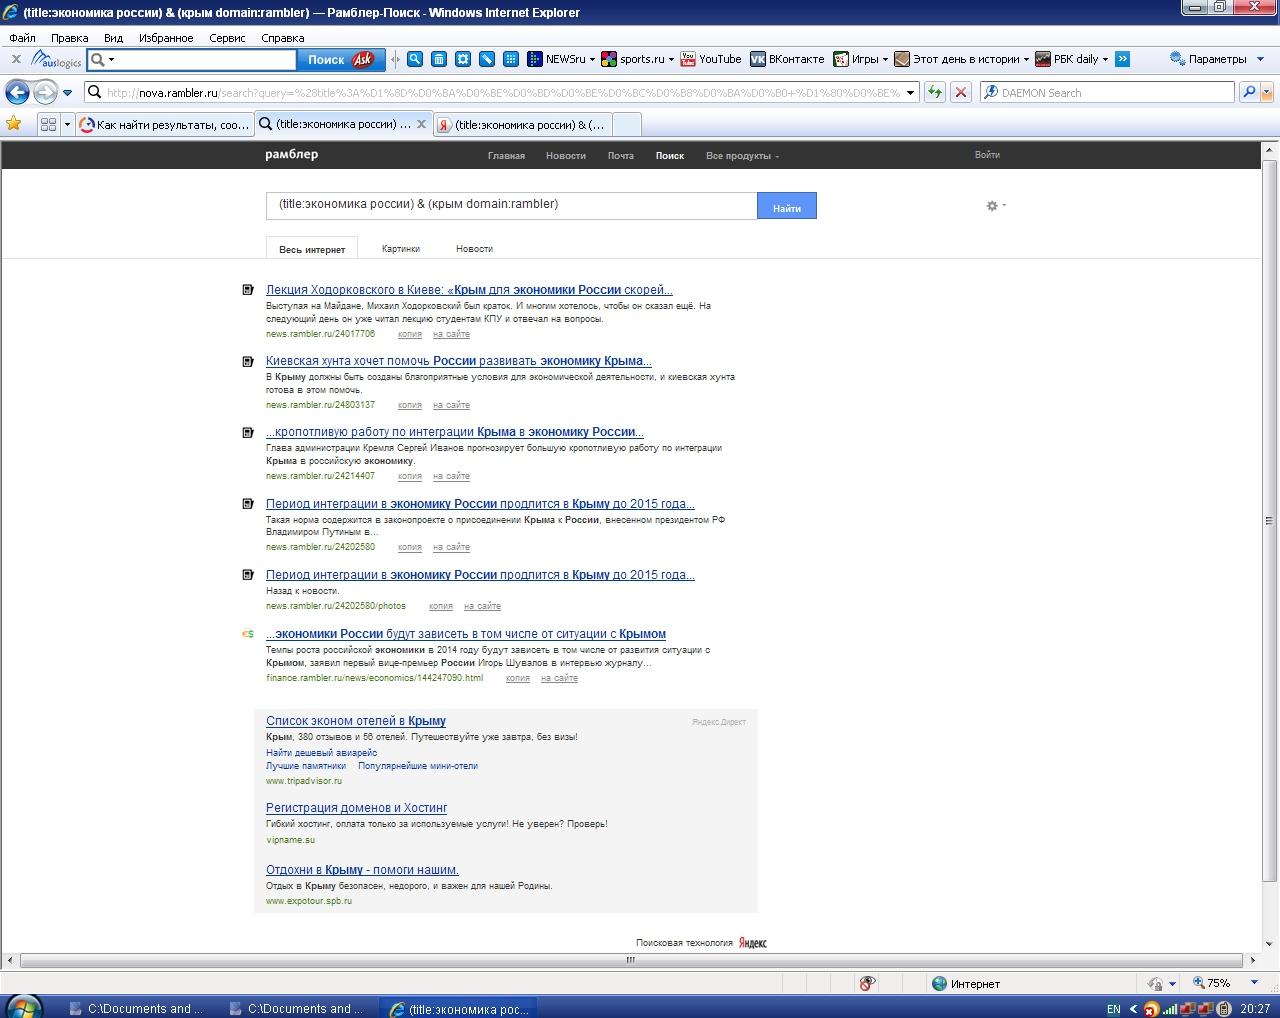Screen dimensions: 1280x1018
Task: Open the sports.ru toolbar bookmark
Action: coord(637,59)
